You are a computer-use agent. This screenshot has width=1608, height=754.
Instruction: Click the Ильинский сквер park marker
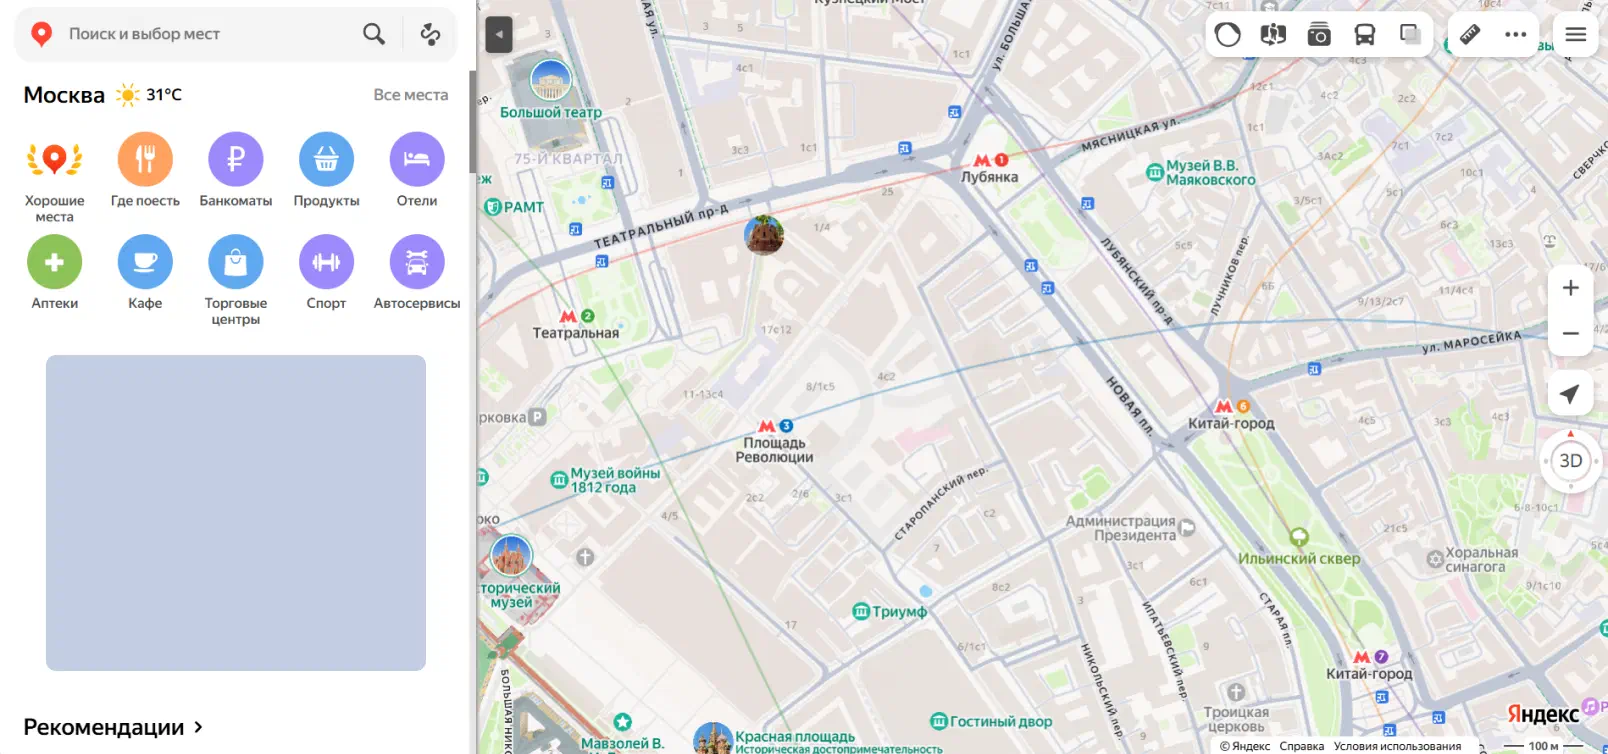(x=1299, y=549)
